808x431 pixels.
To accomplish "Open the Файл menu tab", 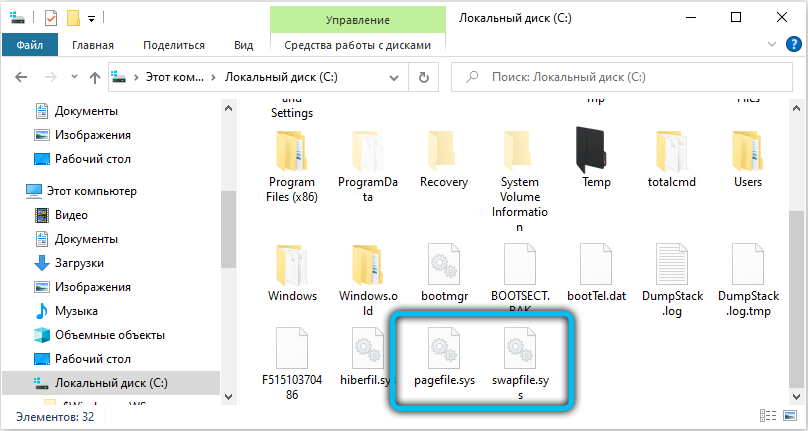I will point(29,45).
